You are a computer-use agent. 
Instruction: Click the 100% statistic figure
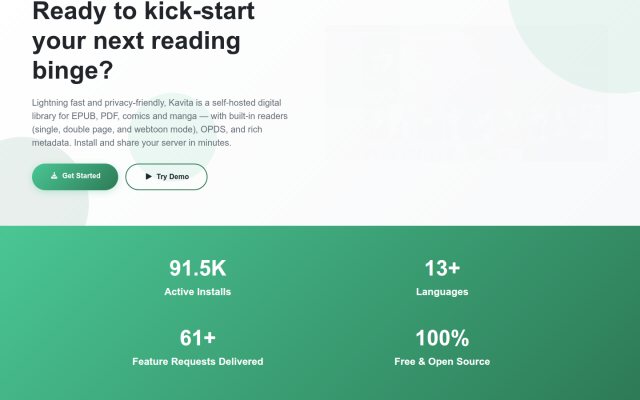point(442,338)
